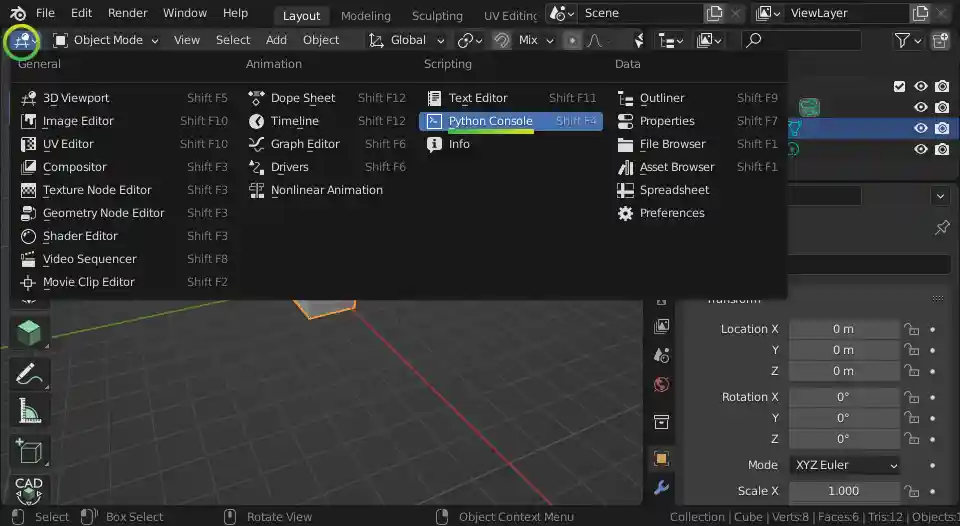Open the viewport Add menu
This screenshot has height=526, width=960.
pos(276,40)
